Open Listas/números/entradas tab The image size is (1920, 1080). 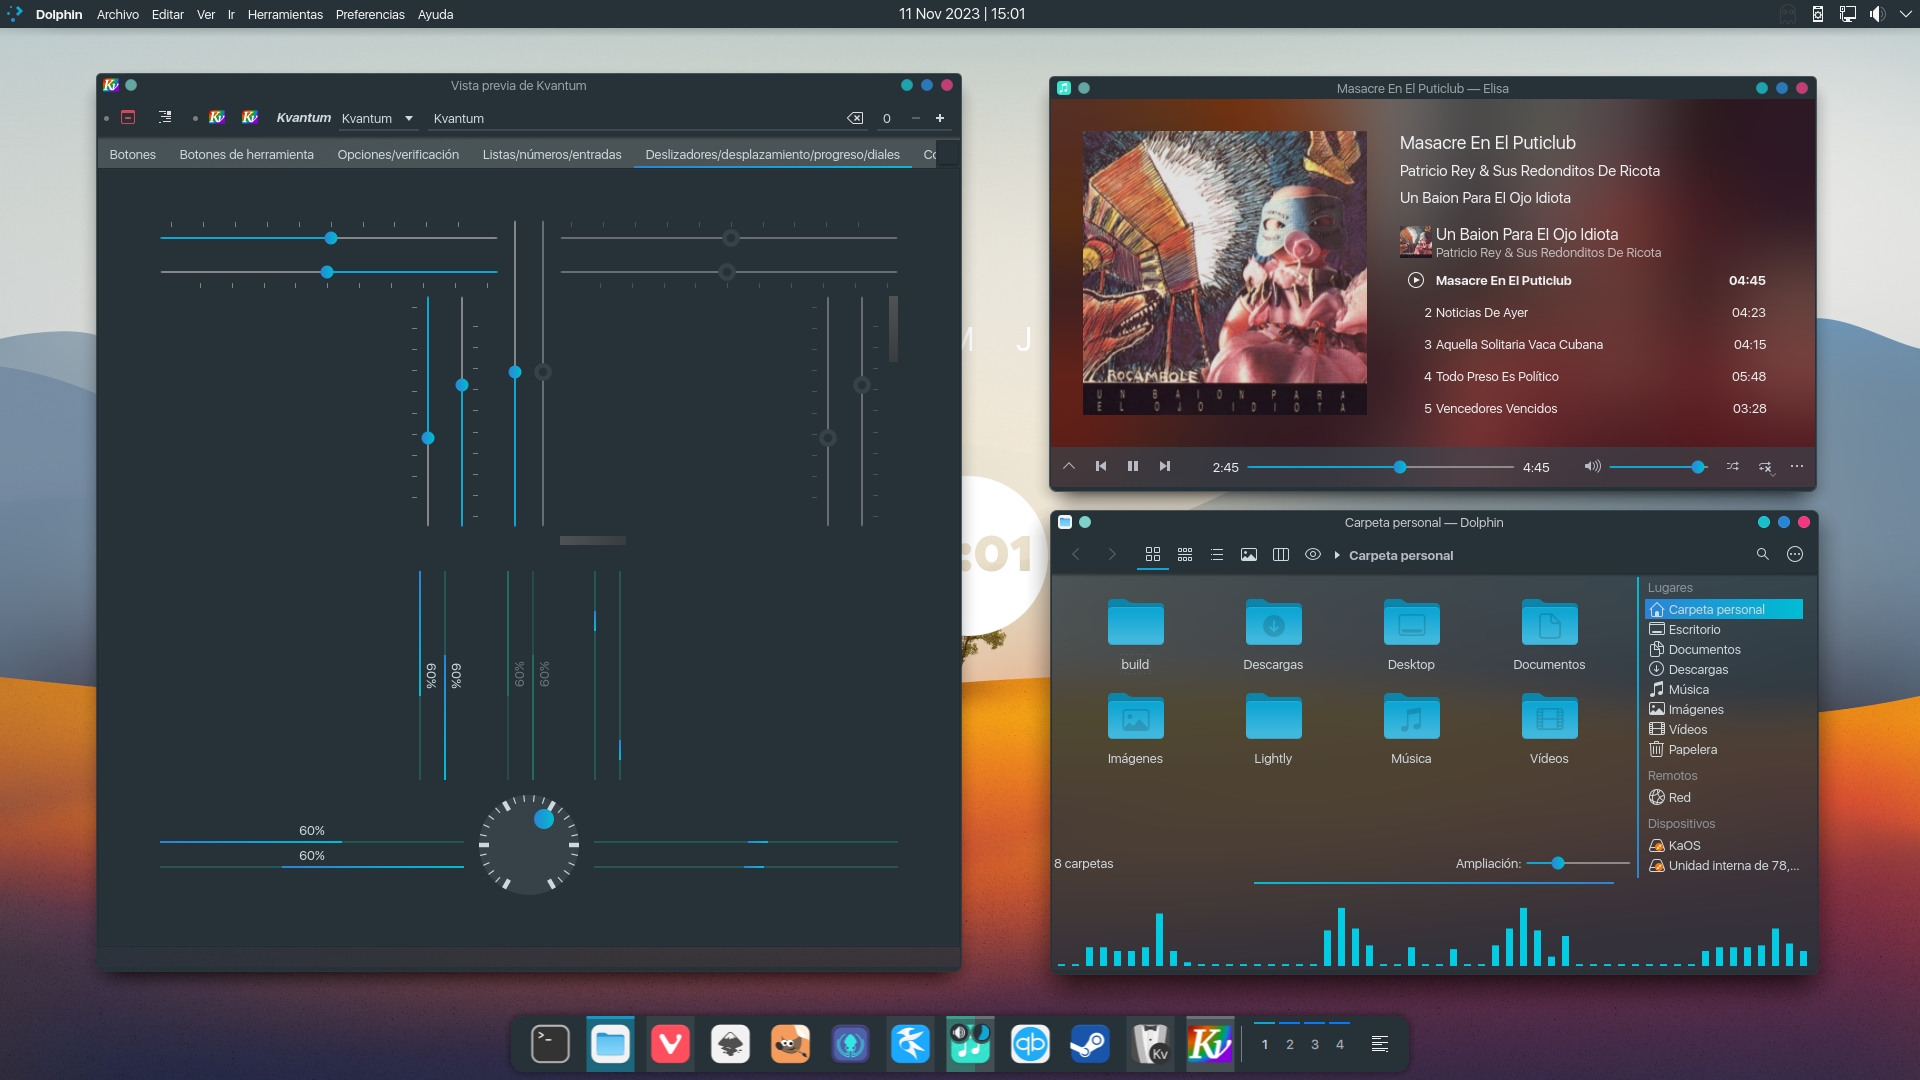552,155
